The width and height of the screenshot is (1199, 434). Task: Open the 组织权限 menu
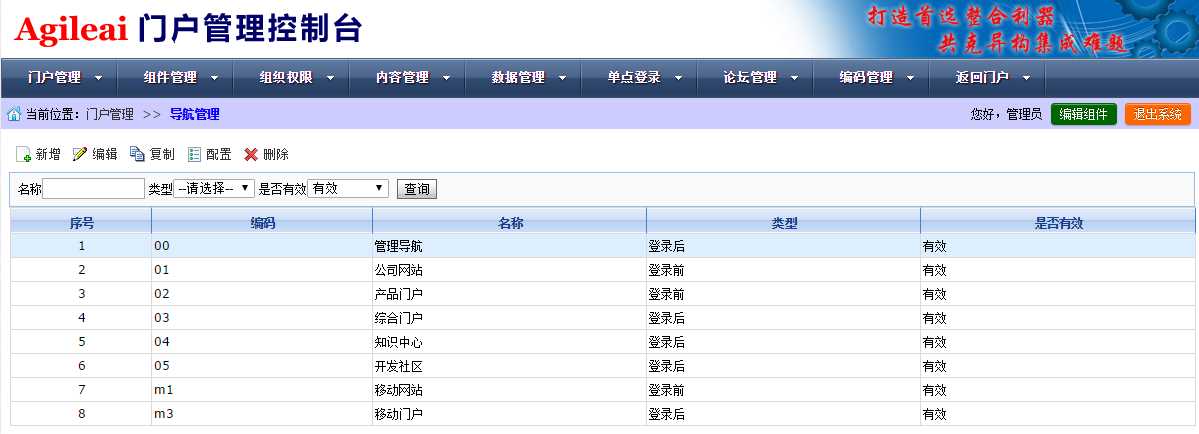(x=292, y=78)
